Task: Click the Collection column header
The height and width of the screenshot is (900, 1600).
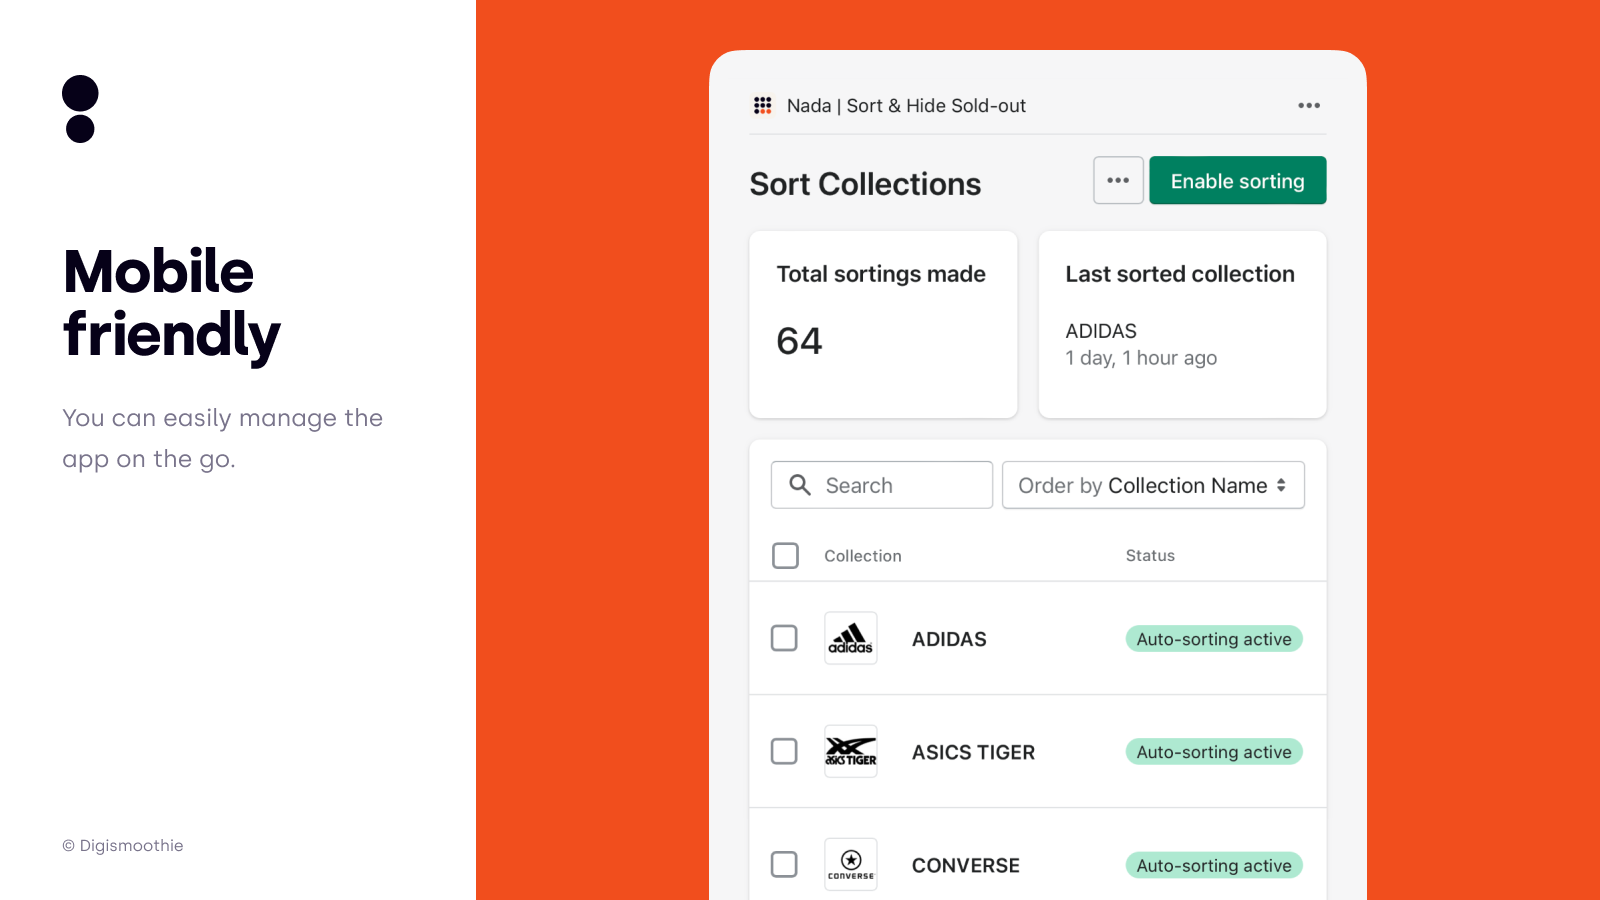Action: pos(863,556)
